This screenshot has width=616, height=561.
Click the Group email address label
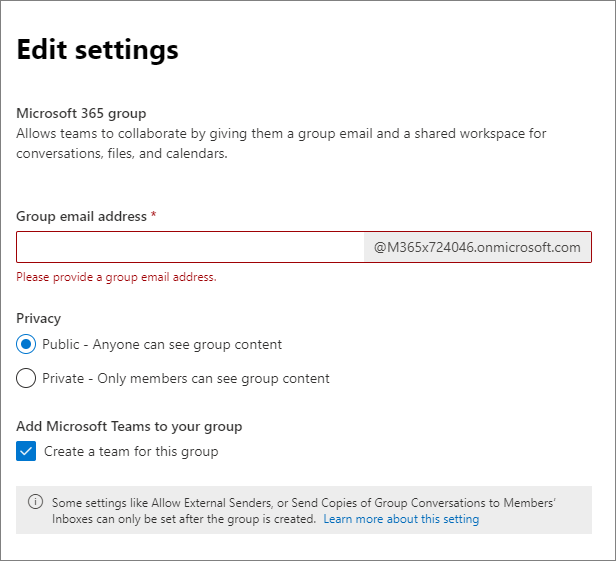(x=81, y=216)
